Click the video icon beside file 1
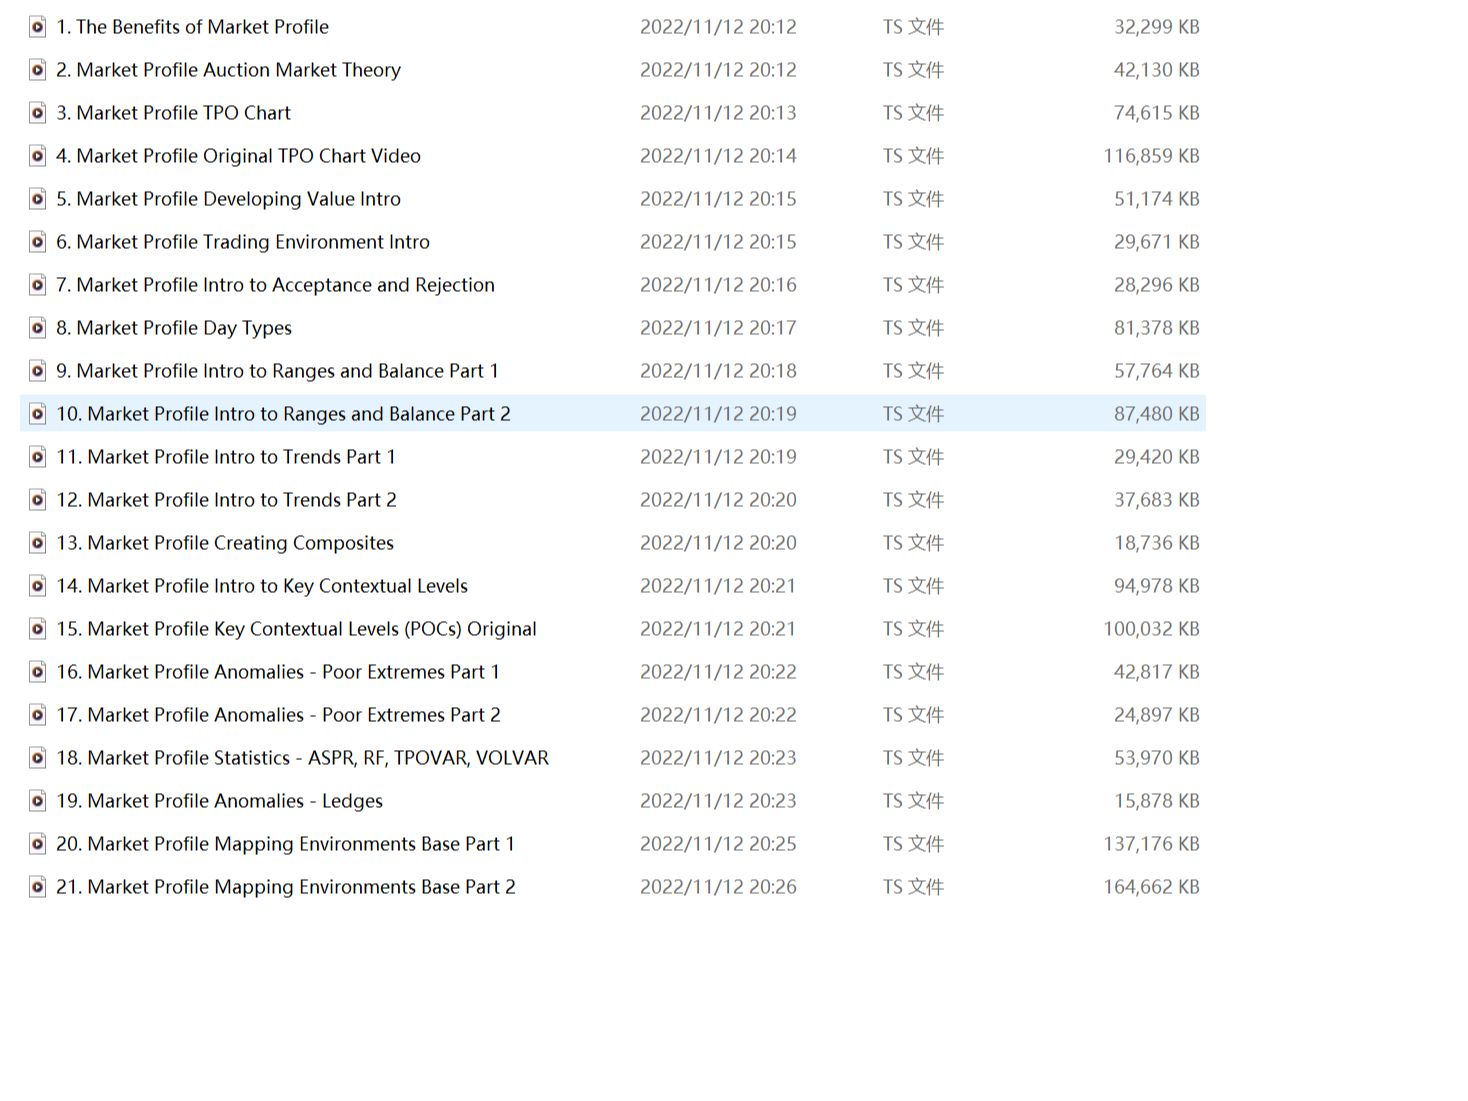The image size is (1468, 1101). pyautogui.click(x=37, y=27)
